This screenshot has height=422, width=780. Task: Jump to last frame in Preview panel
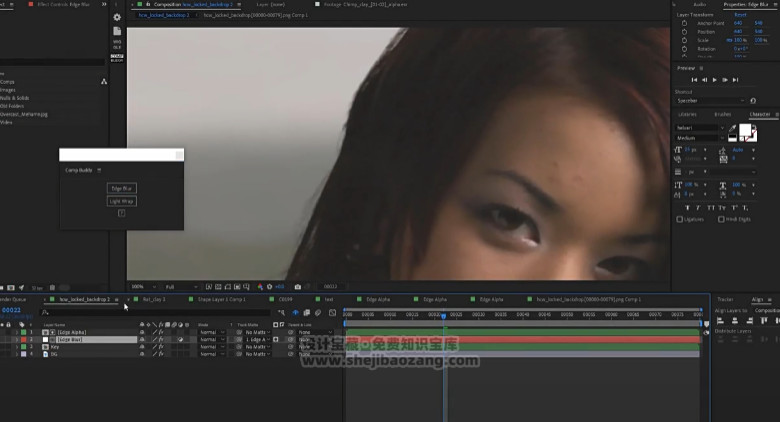735,80
